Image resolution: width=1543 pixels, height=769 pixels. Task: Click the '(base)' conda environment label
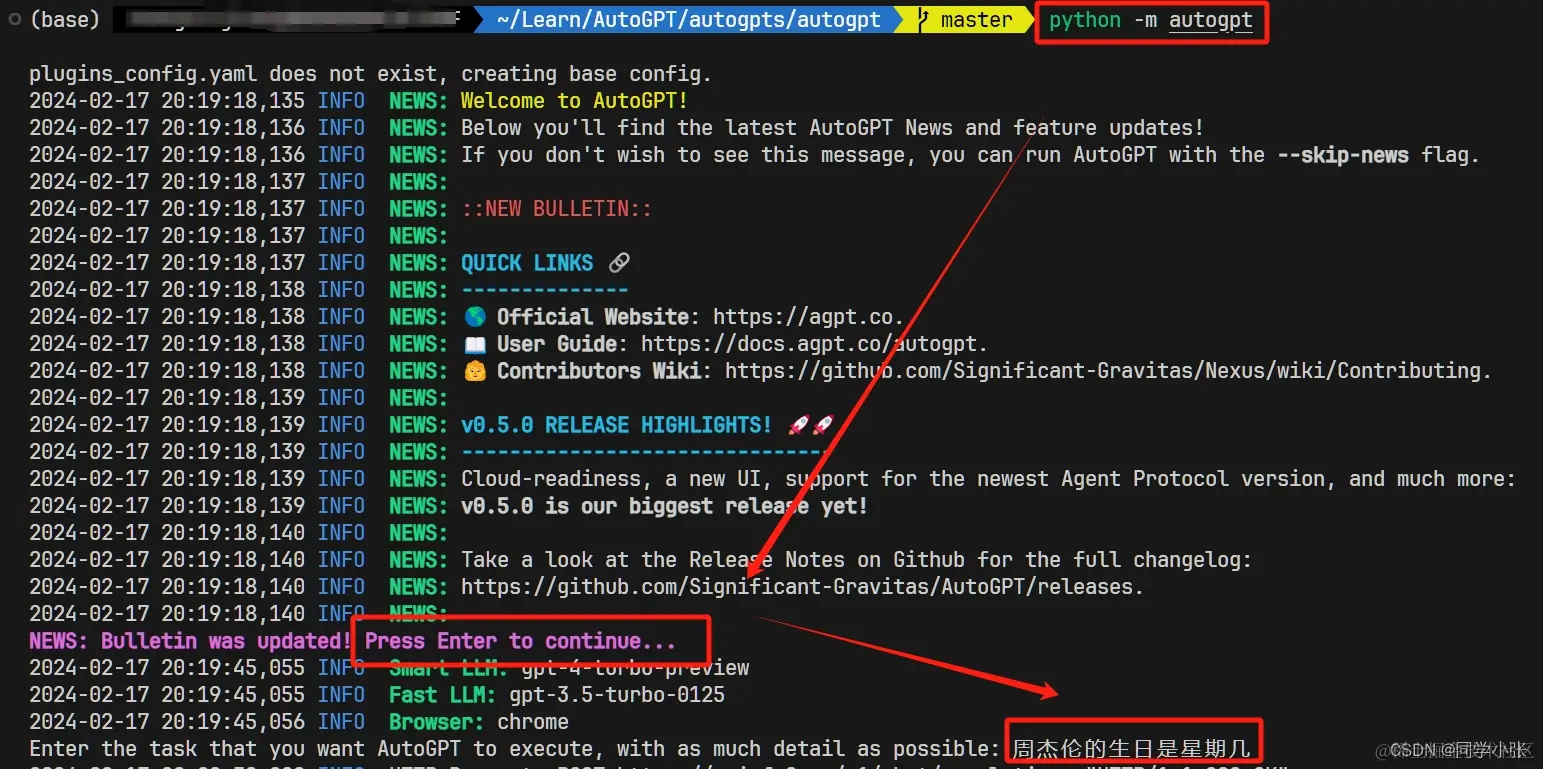coord(65,20)
